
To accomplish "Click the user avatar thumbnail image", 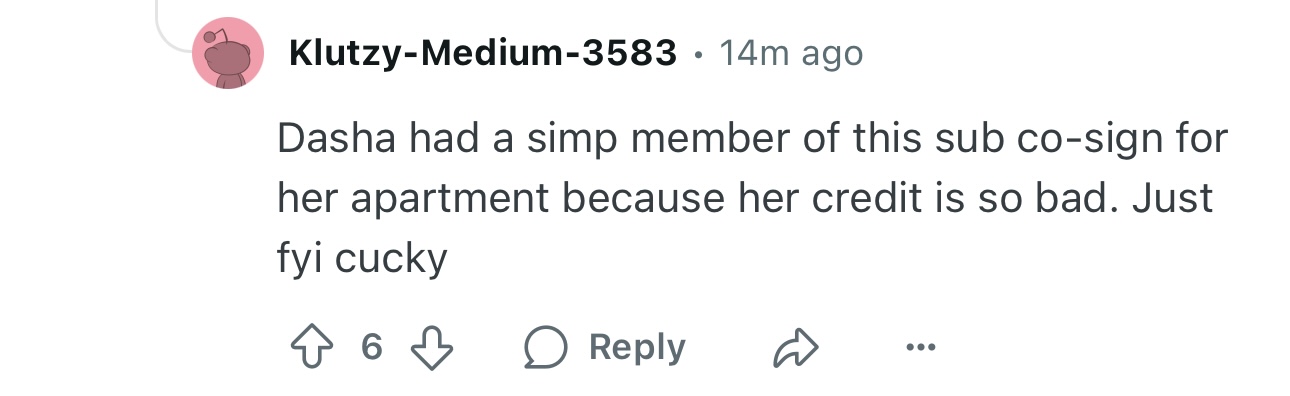I will [228, 53].
